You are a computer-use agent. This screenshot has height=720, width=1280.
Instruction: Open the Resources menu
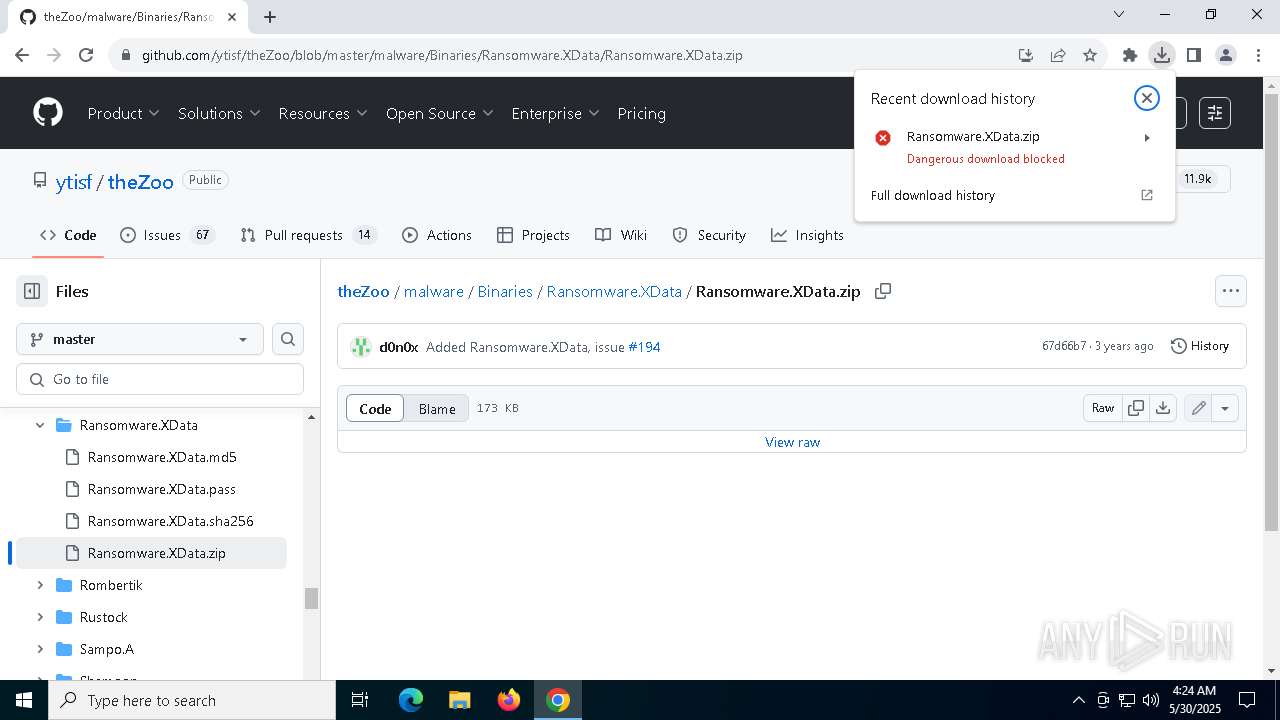323,113
